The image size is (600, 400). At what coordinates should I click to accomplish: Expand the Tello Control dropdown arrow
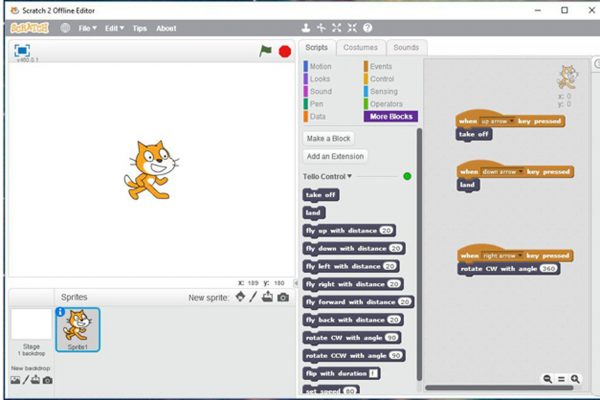[x=349, y=176]
